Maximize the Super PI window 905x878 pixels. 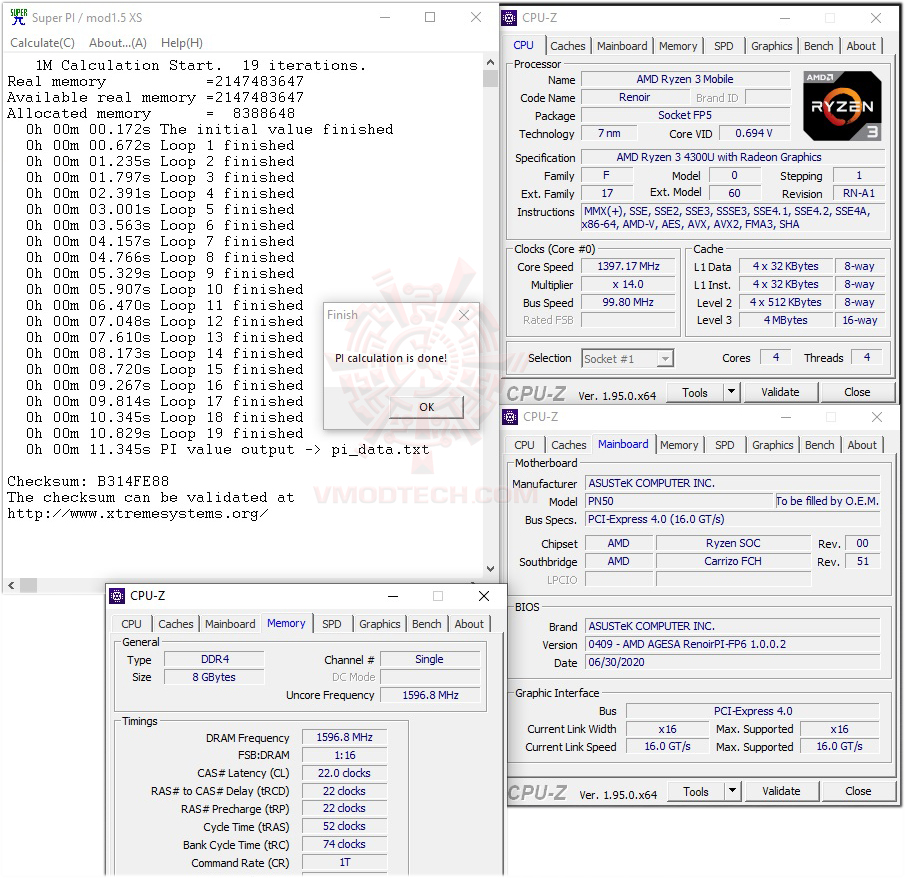point(430,17)
